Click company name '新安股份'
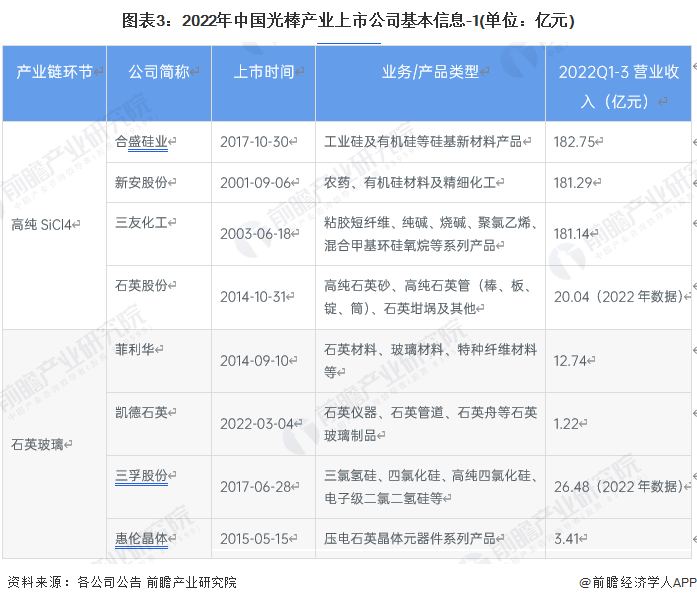 click(141, 183)
